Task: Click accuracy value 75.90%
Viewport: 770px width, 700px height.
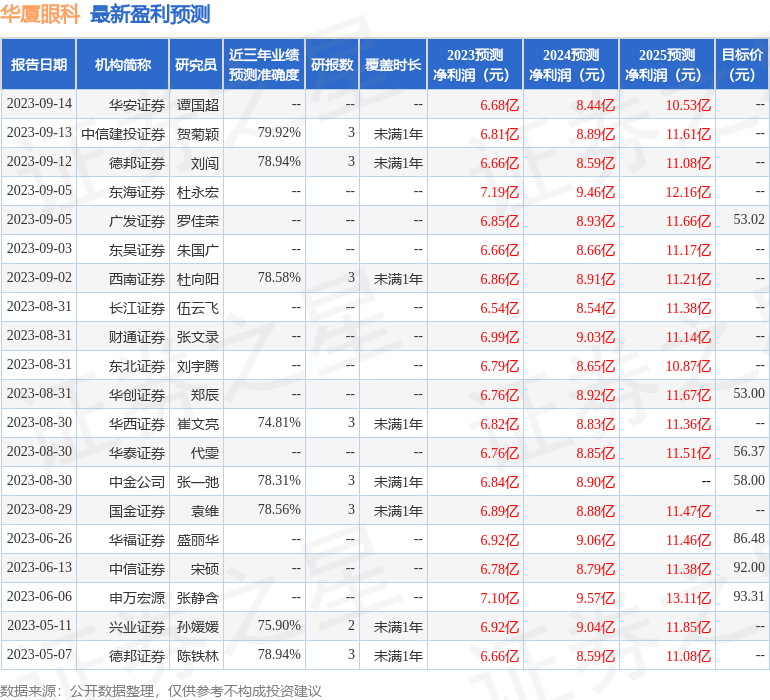Action: 279,625
